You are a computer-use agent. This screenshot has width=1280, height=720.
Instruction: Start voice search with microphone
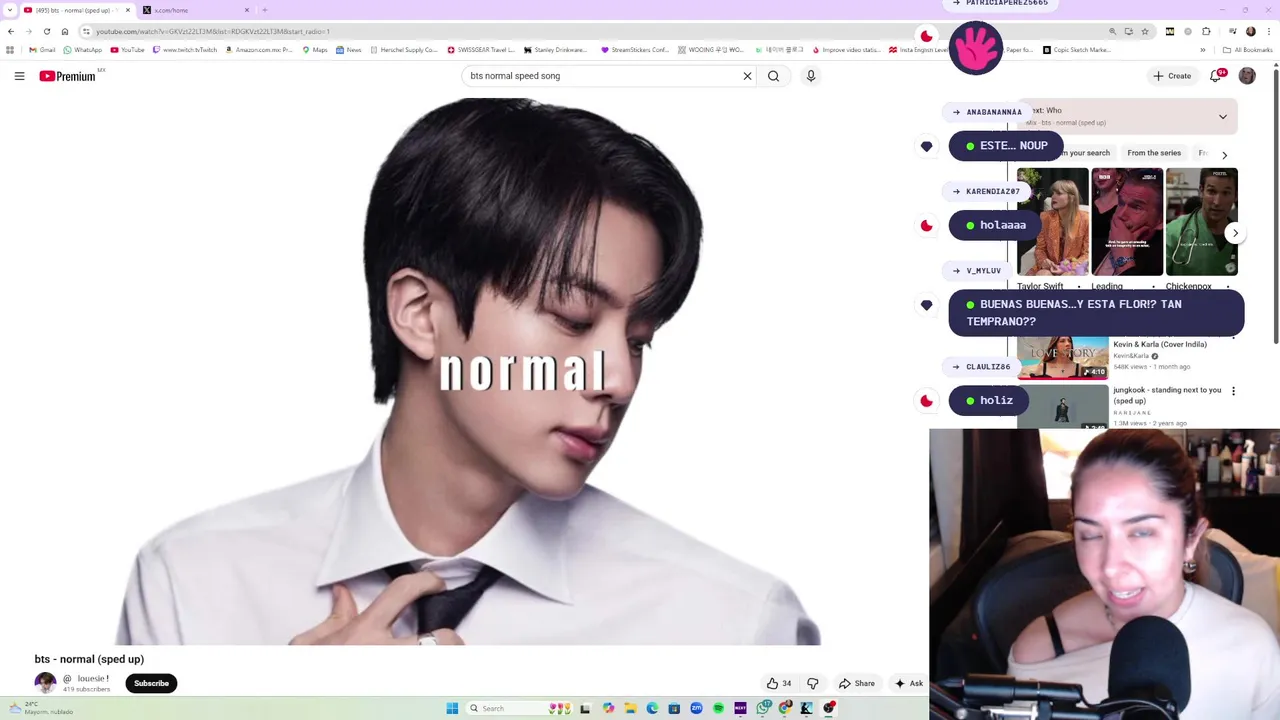(x=811, y=76)
